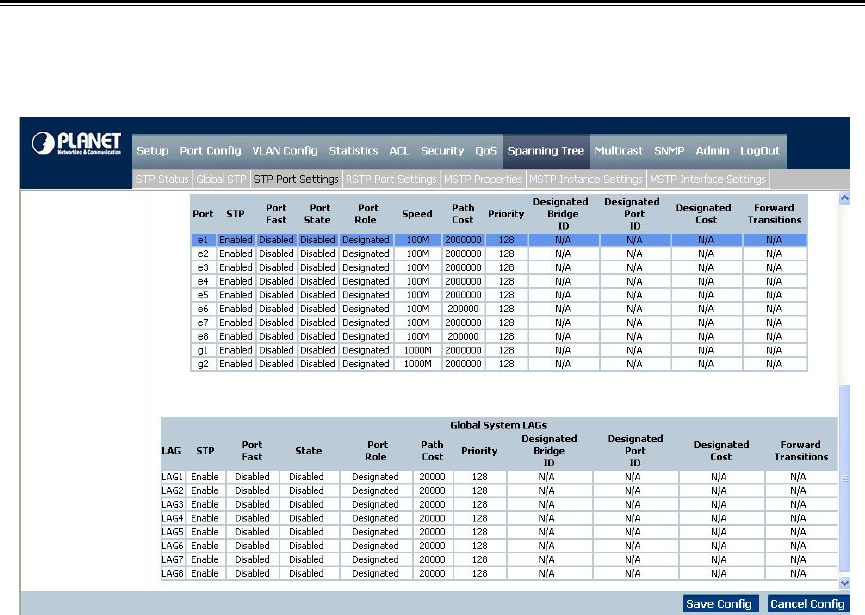Screen dimensions: 865x615
Task: Click the Speed column header
Action: point(417,214)
